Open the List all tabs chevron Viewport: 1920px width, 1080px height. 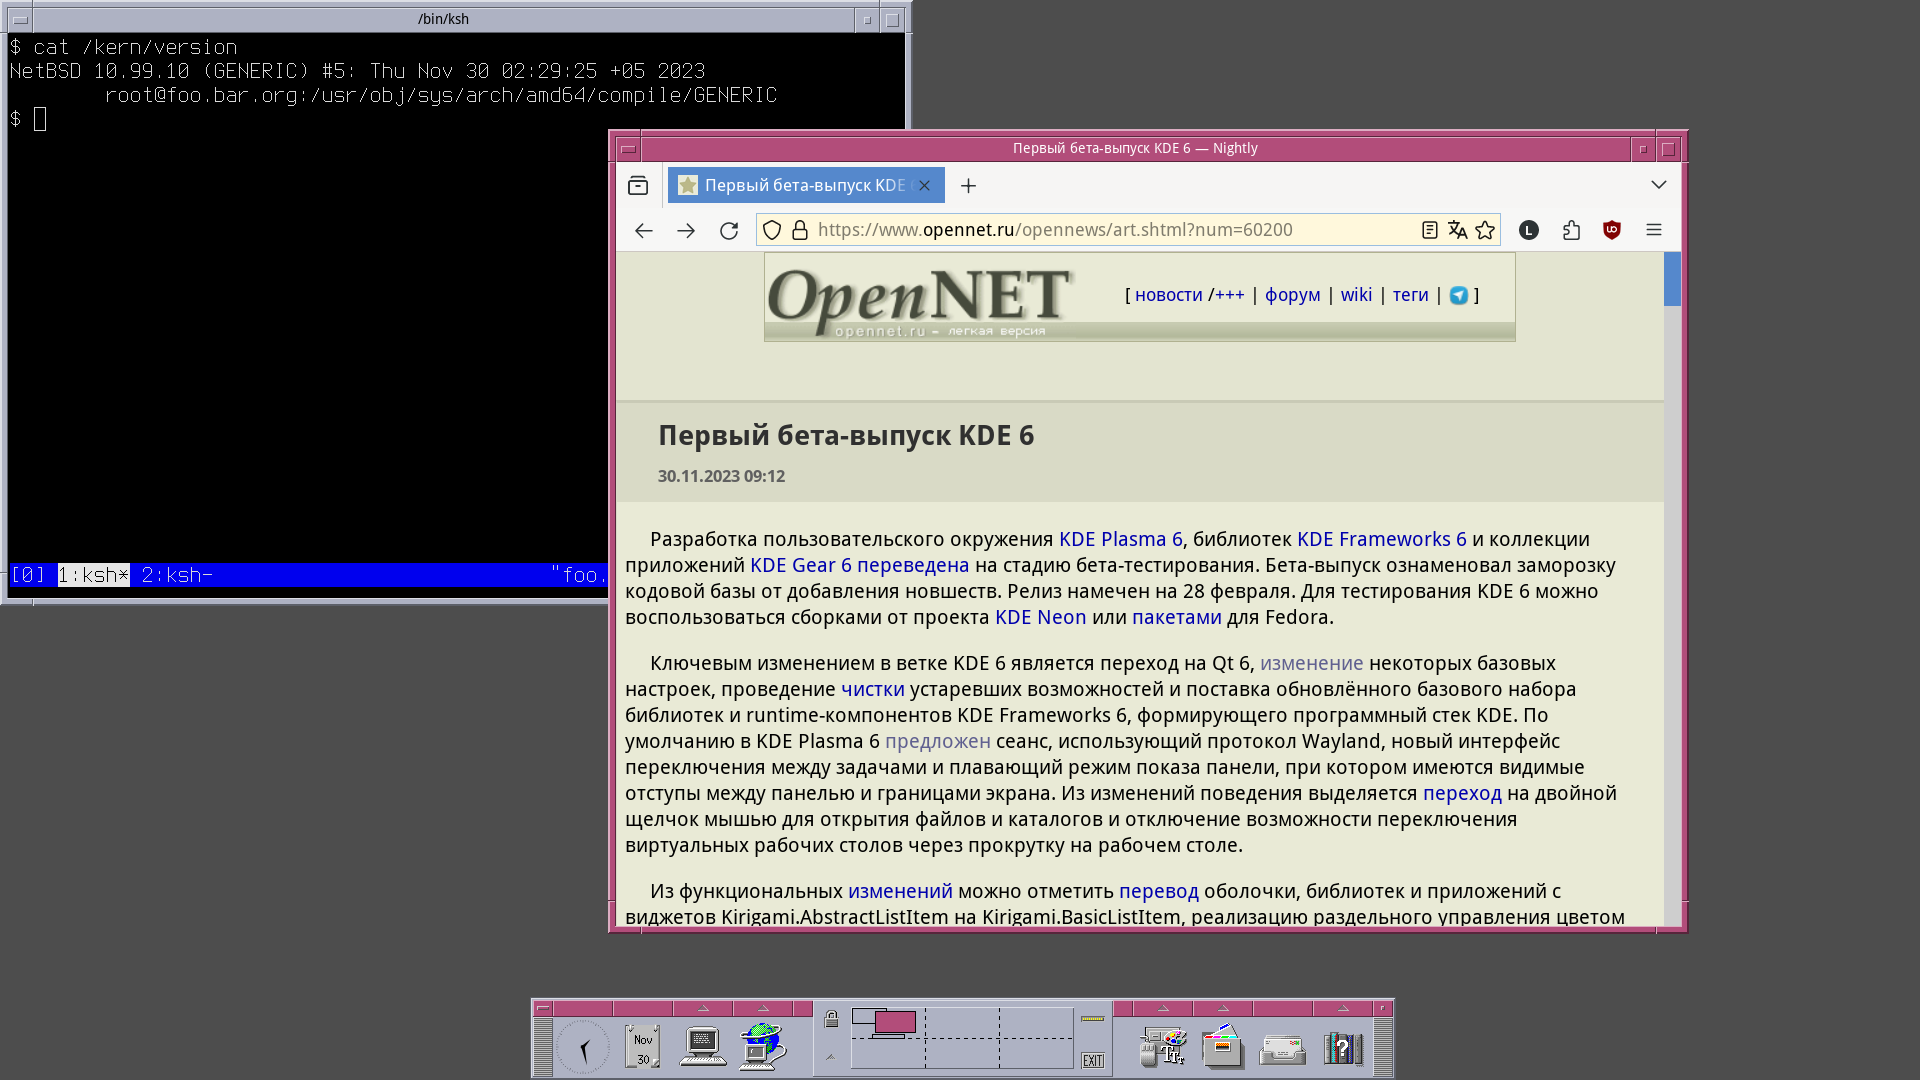click(x=1659, y=185)
